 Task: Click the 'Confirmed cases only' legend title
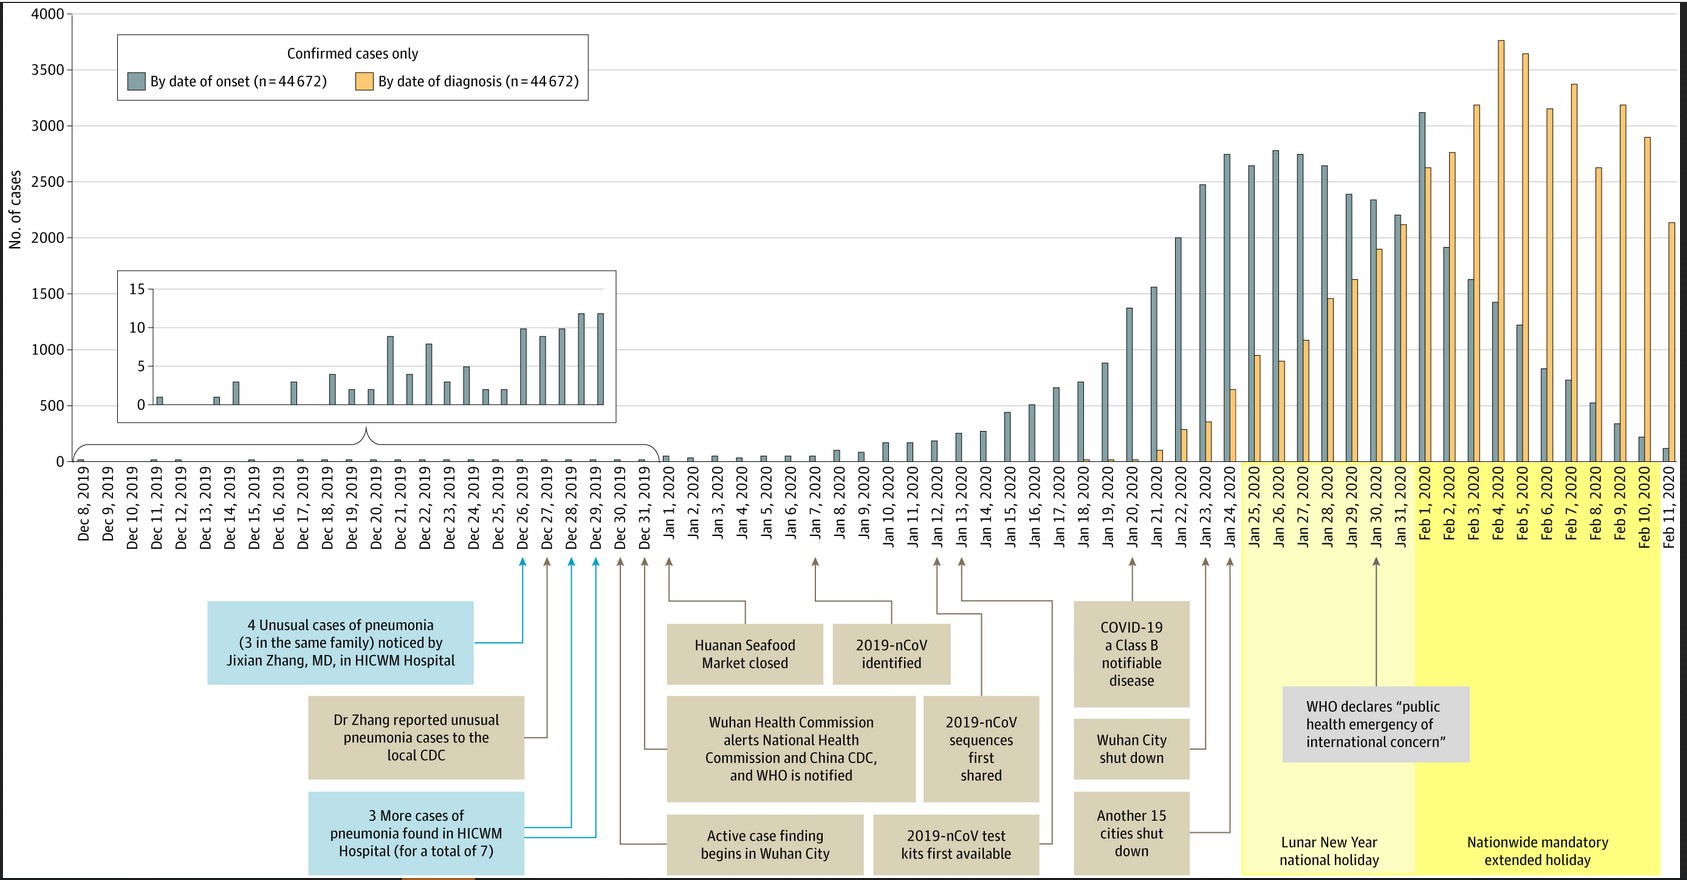point(353,54)
